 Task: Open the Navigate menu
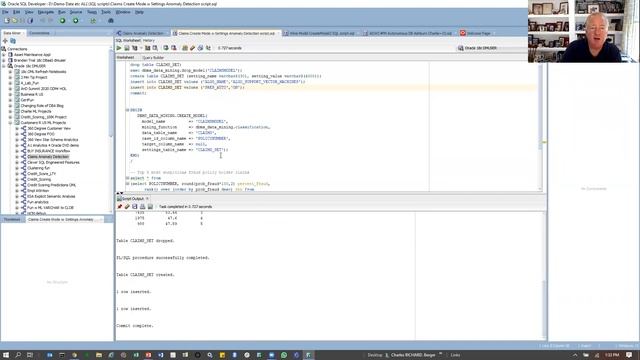pyautogui.click(x=46, y=12)
